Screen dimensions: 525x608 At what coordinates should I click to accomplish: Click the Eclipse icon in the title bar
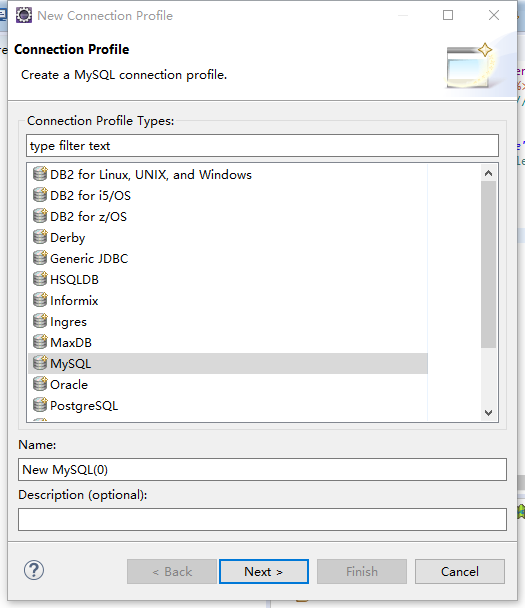pos(24,15)
